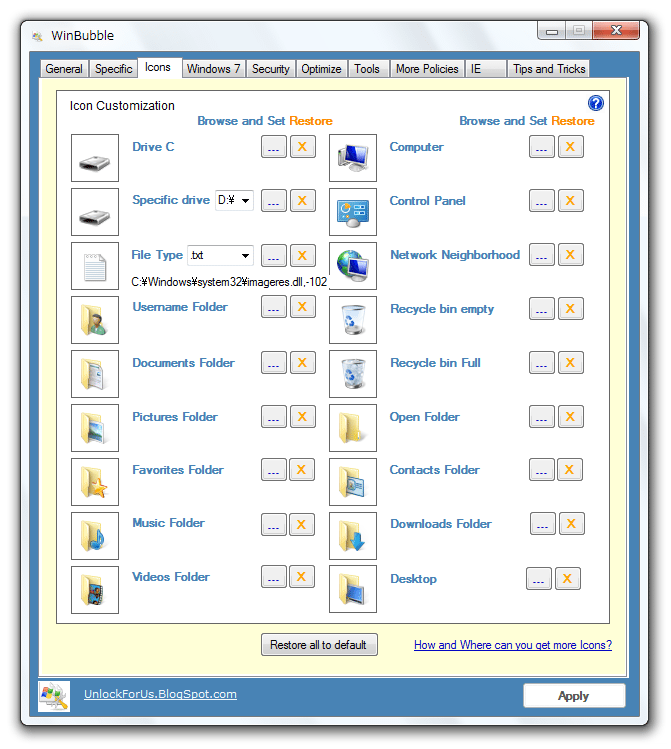Switch to the More Policies tab
The image size is (671, 749).
point(427,69)
